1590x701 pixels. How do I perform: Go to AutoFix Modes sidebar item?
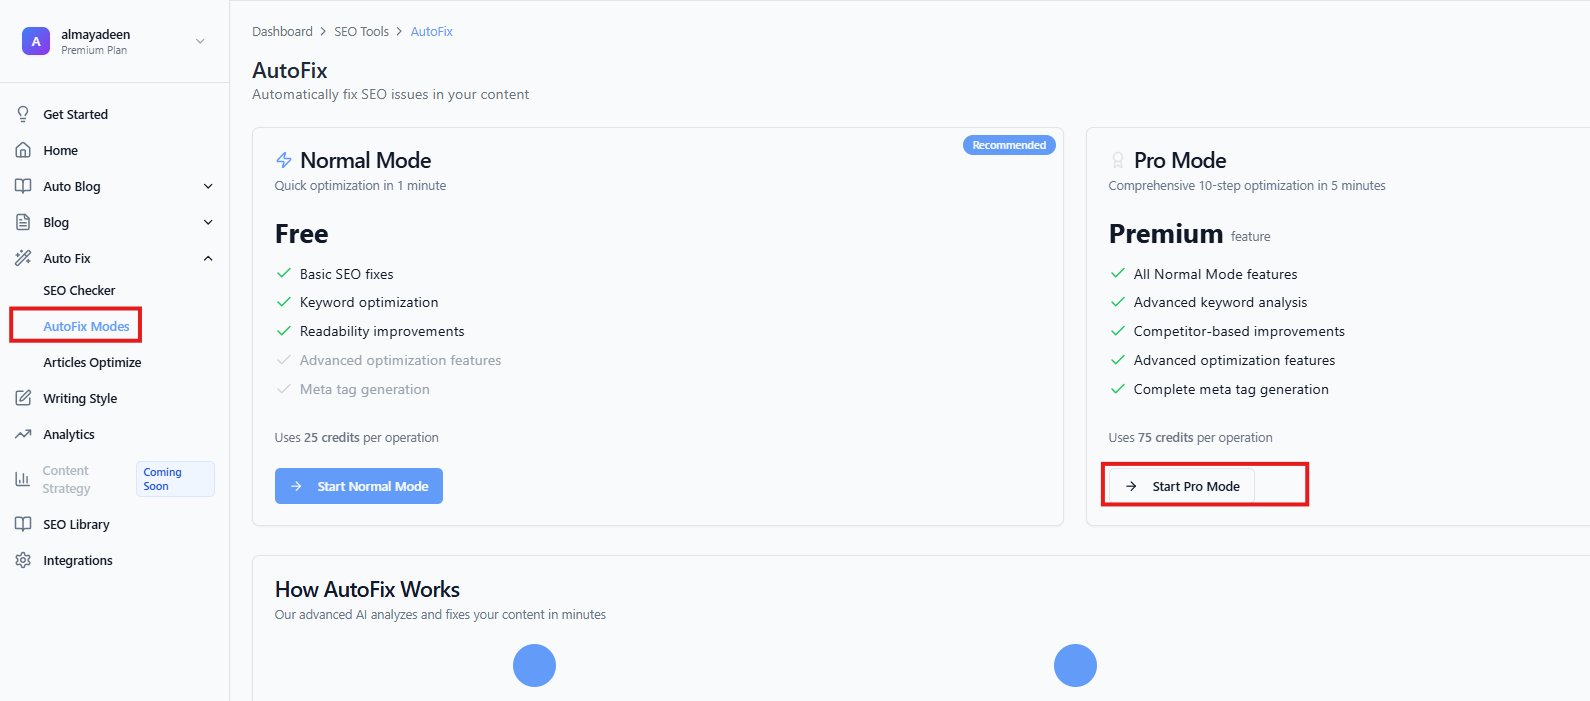(86, 326)
